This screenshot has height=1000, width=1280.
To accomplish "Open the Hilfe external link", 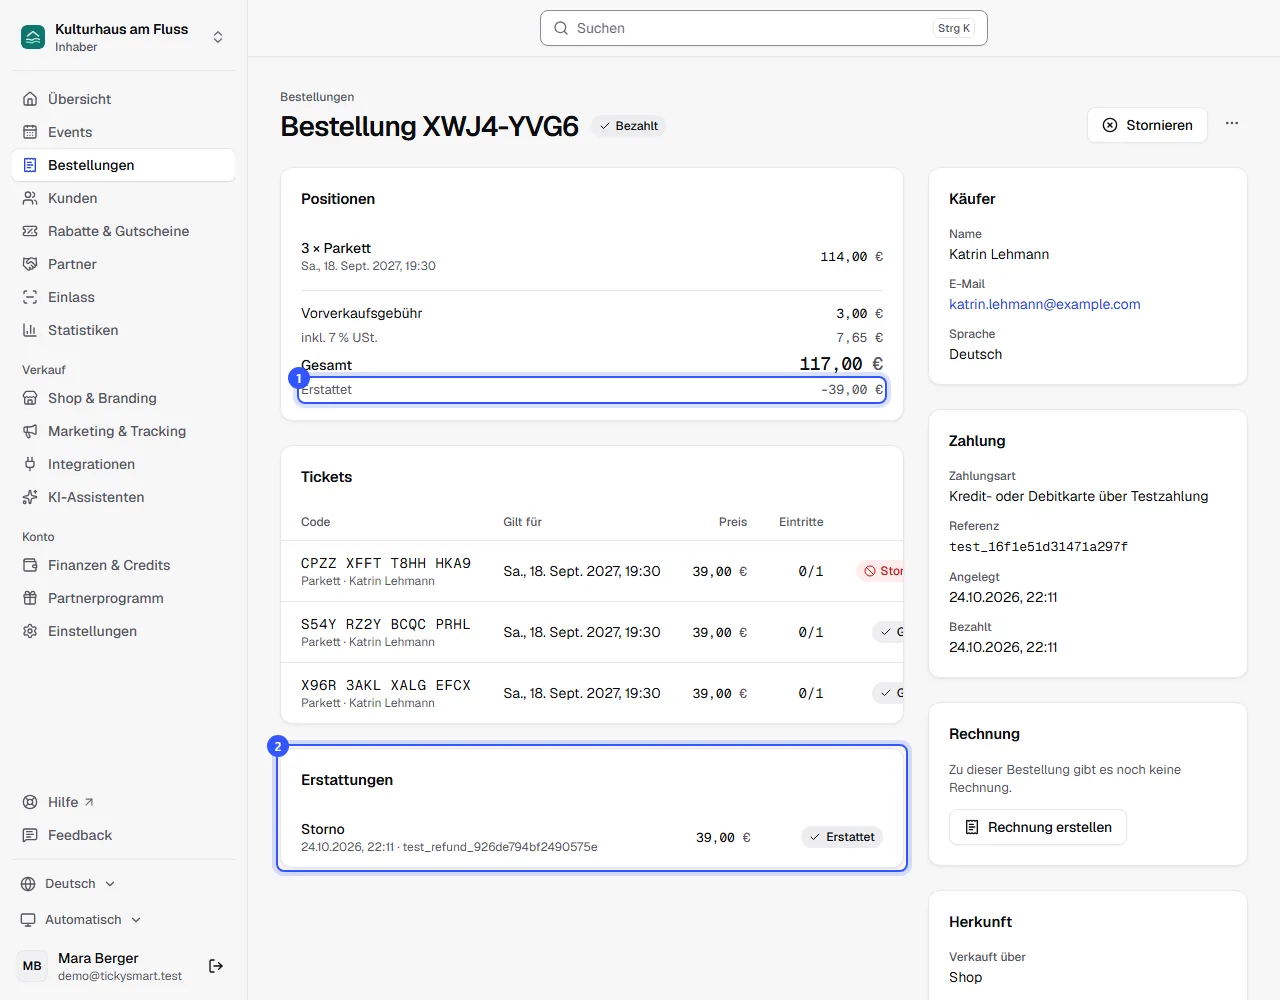I will (x=123, y=802).
